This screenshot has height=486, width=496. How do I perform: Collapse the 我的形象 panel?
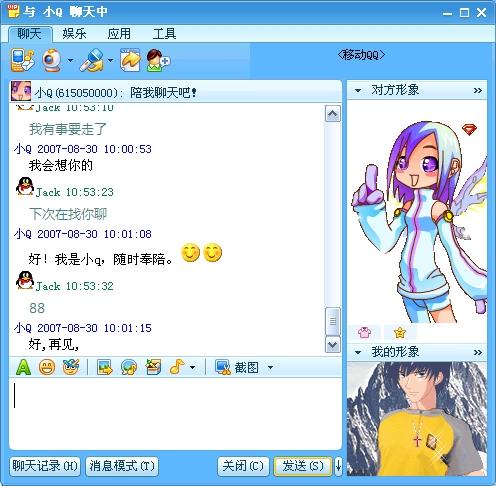(358, 352)
